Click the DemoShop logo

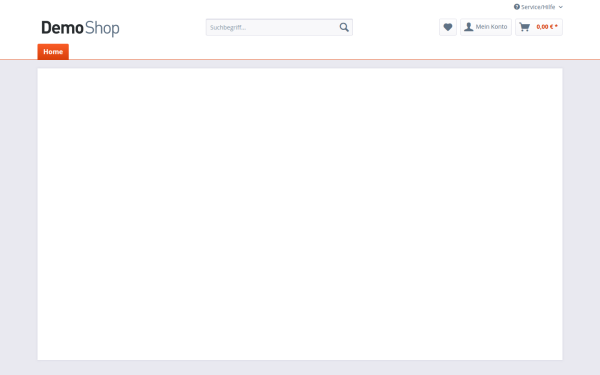tap(80, 28)
